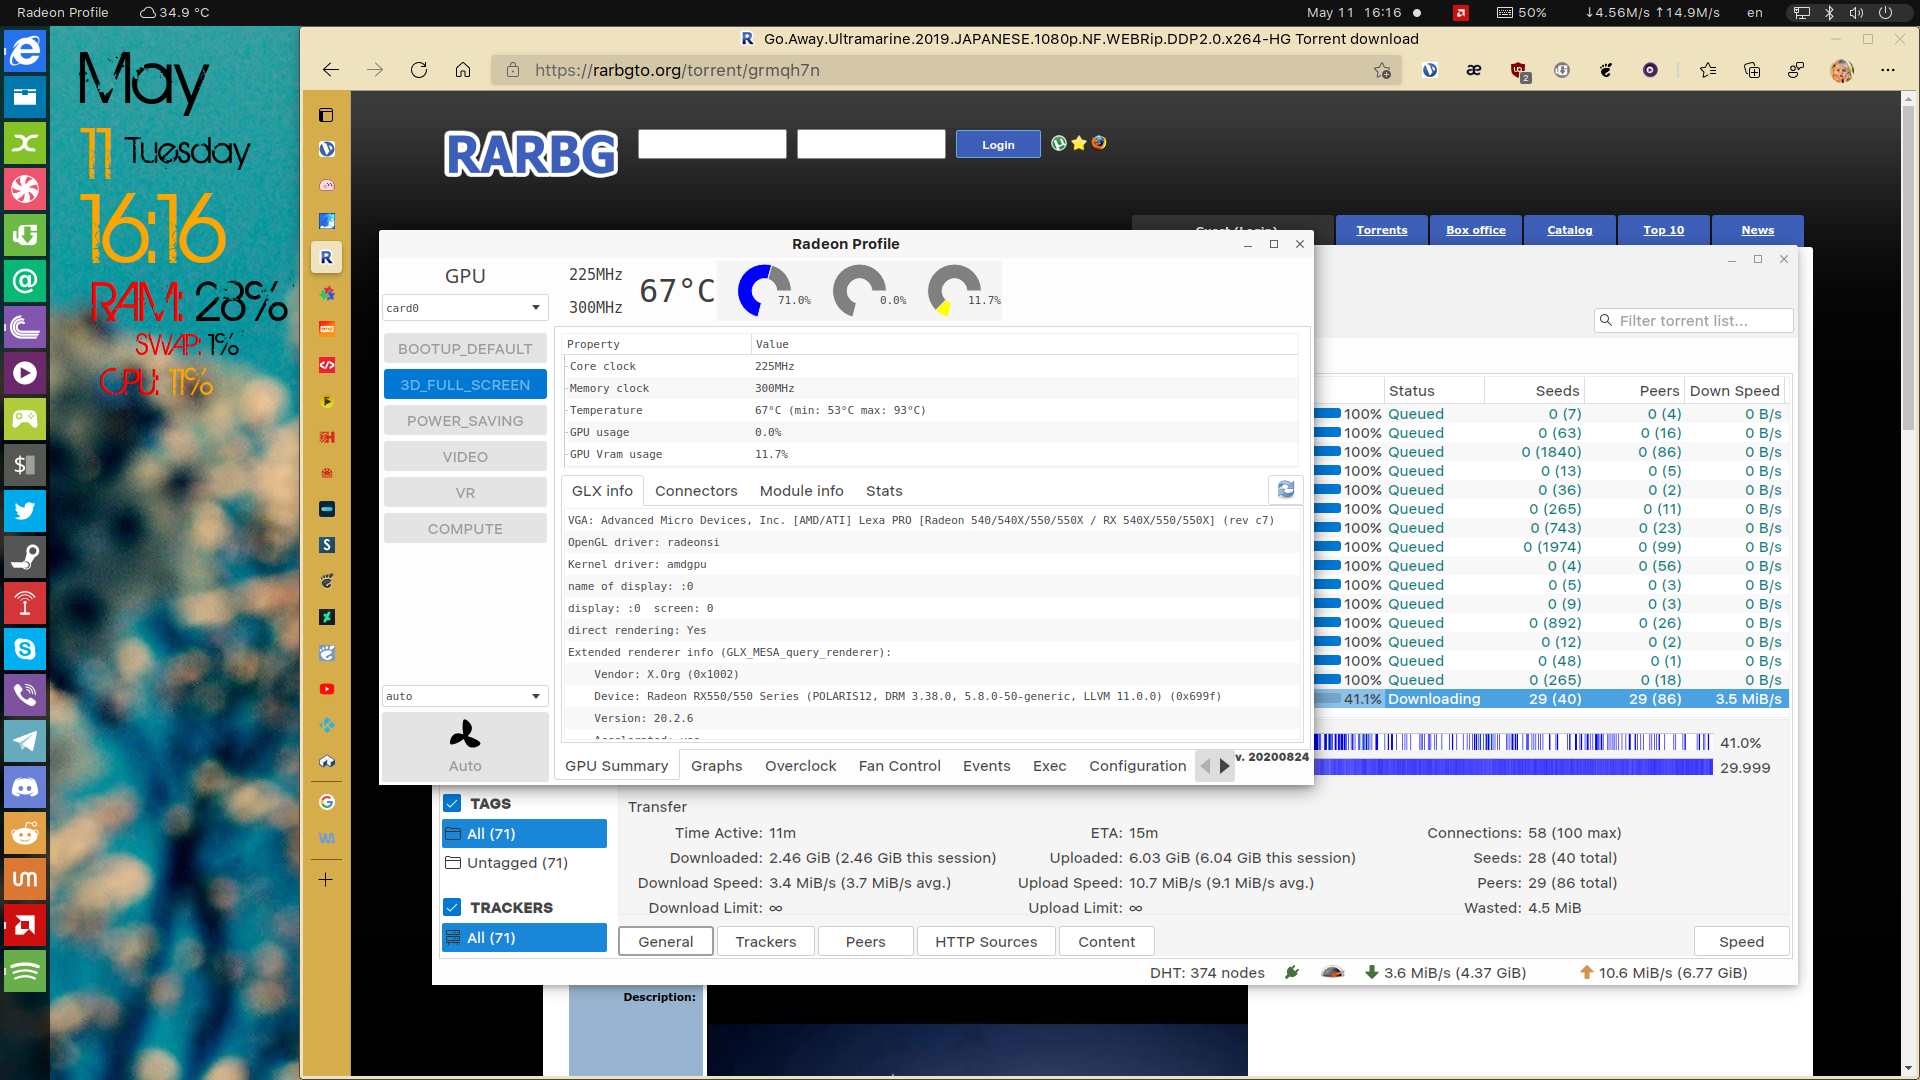Click the RARBG Login button
1920x1080 pixels.
[998, 145]
